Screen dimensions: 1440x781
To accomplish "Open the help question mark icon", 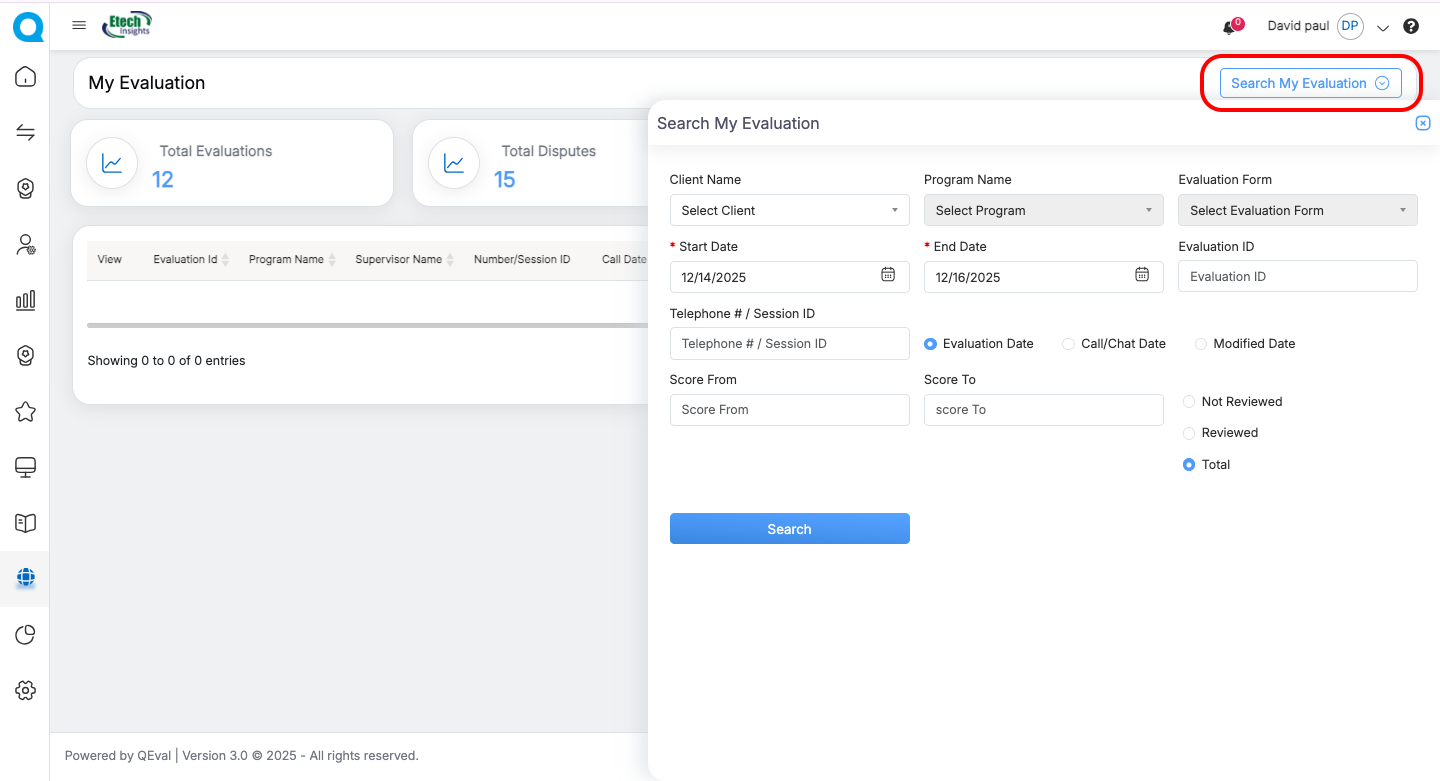I will [1411, 27].
